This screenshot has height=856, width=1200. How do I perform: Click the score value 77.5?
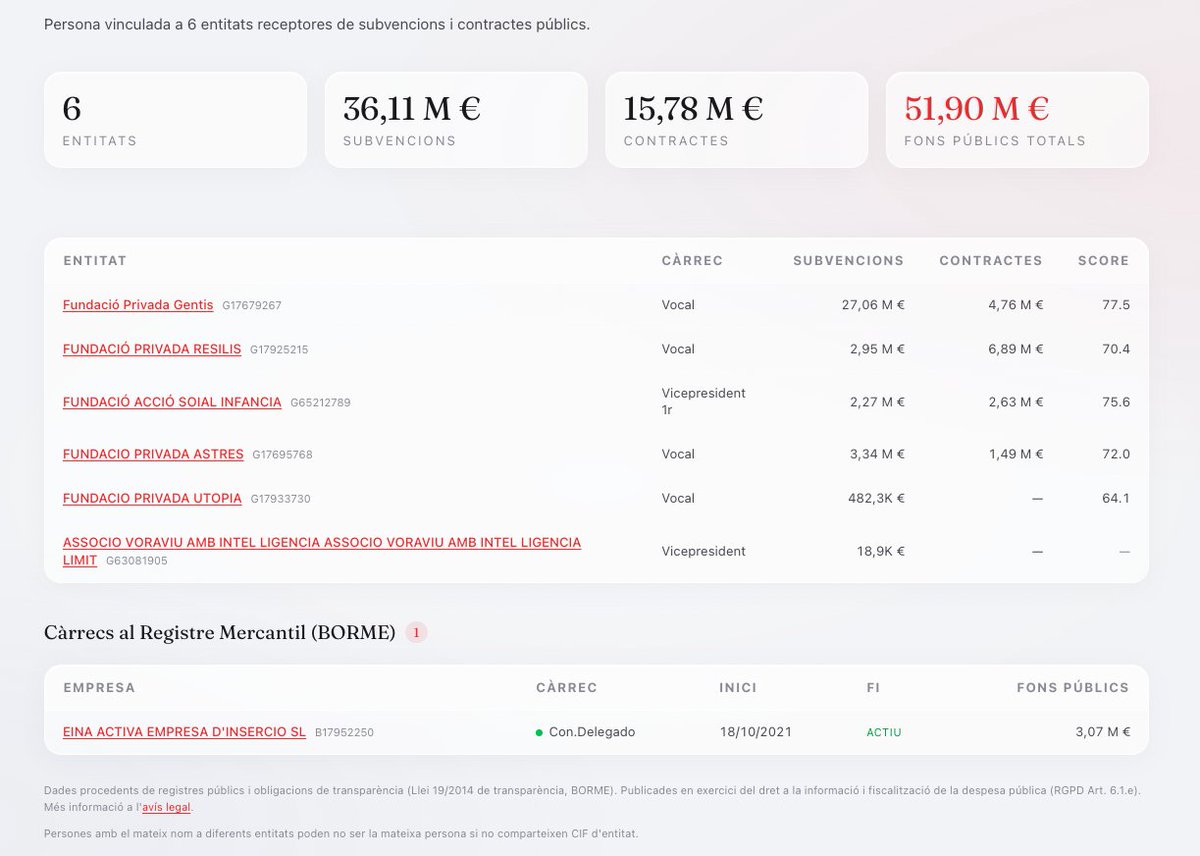pyautogui.click(x=1116, y=305)
